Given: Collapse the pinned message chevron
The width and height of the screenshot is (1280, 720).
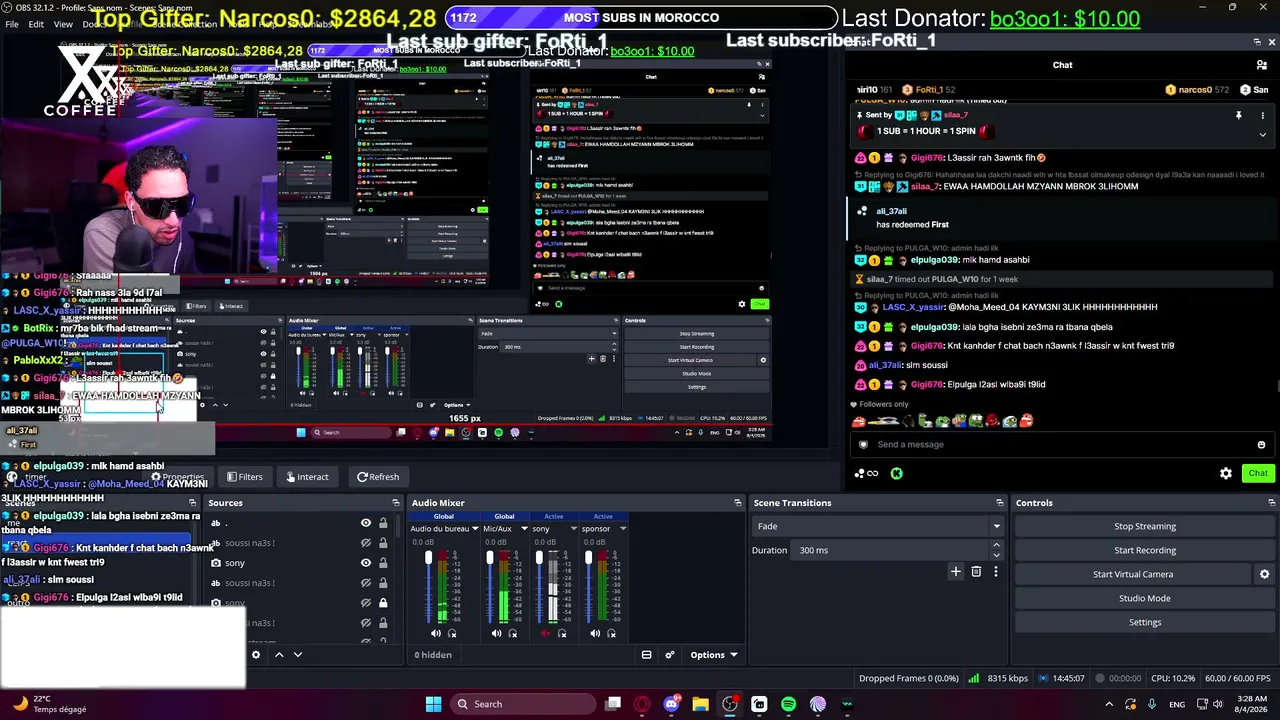Looking at the screenshot, I should click(x=1261, y=133).
